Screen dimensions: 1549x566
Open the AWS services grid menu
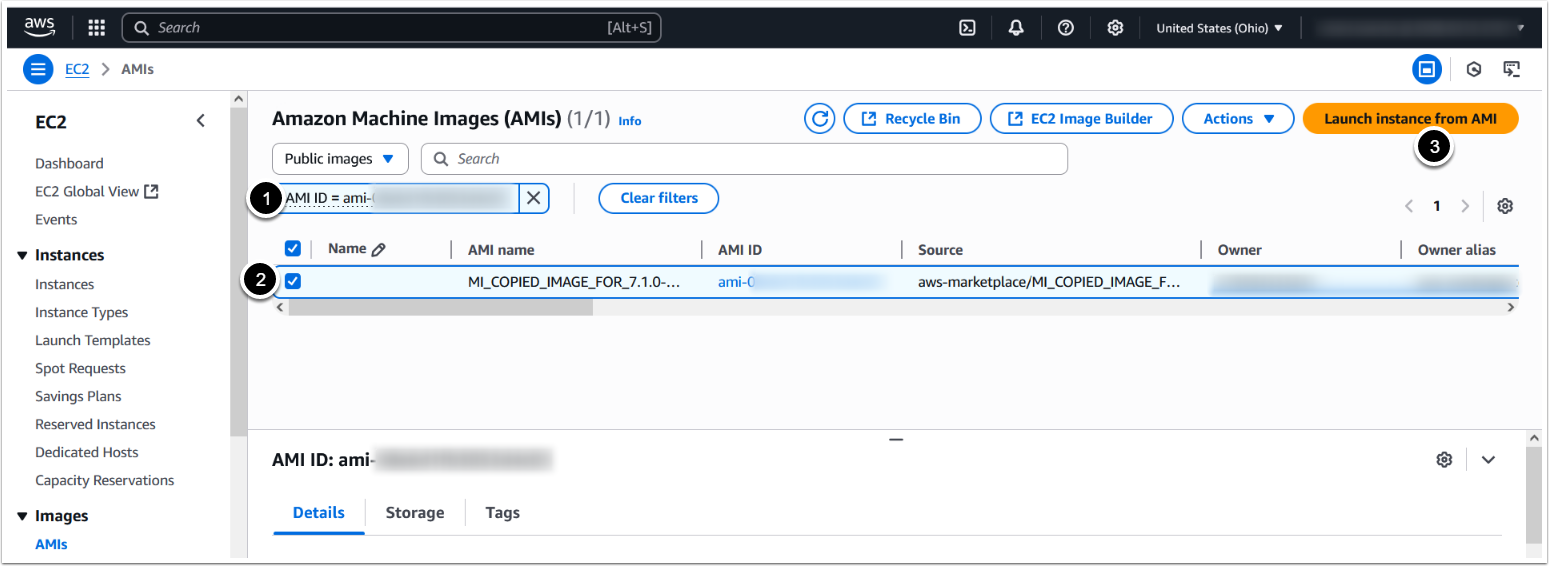pos(97,28)
